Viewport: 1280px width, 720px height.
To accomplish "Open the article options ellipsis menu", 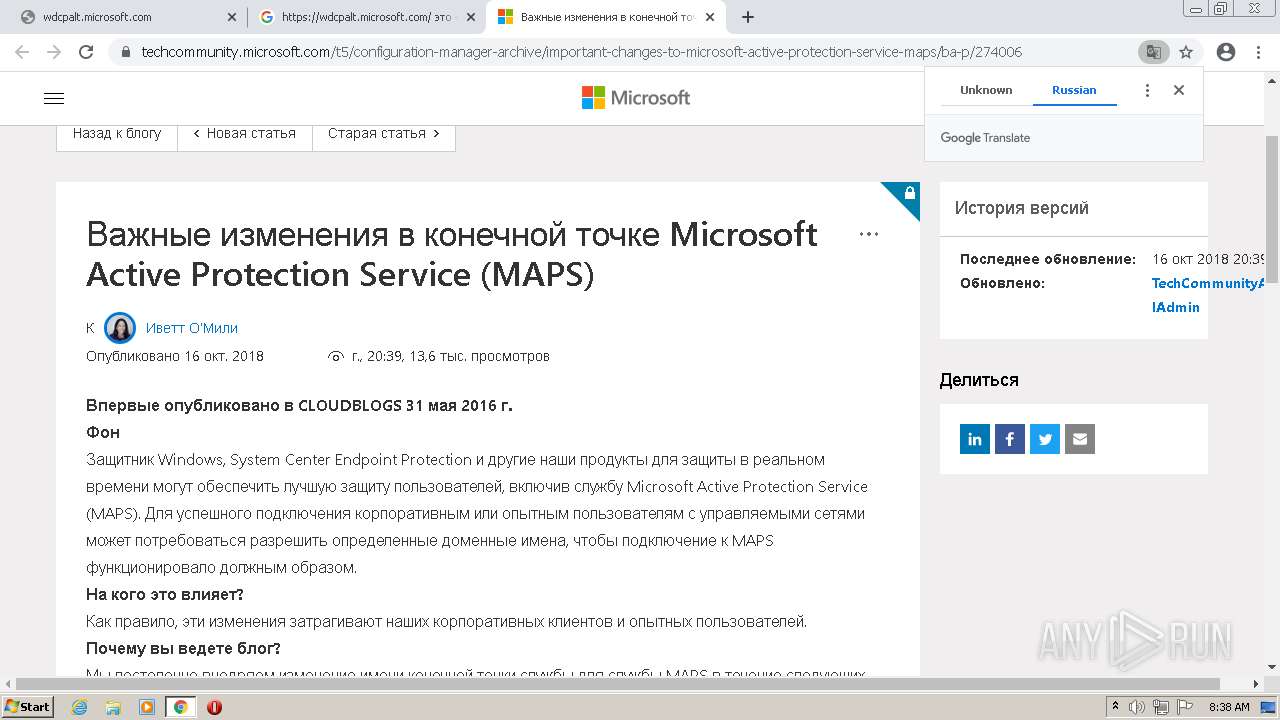I will click(869, 234).
